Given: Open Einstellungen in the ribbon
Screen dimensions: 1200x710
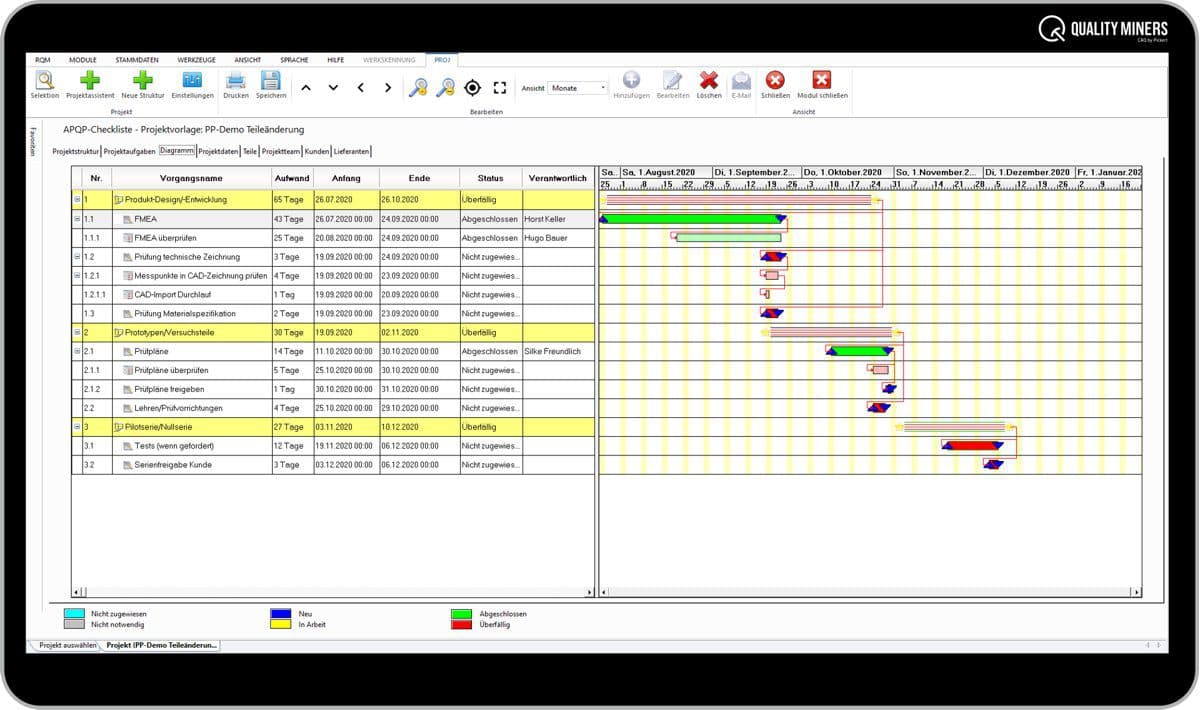Looking at the screenshot, I should click(x=192, y=81).
